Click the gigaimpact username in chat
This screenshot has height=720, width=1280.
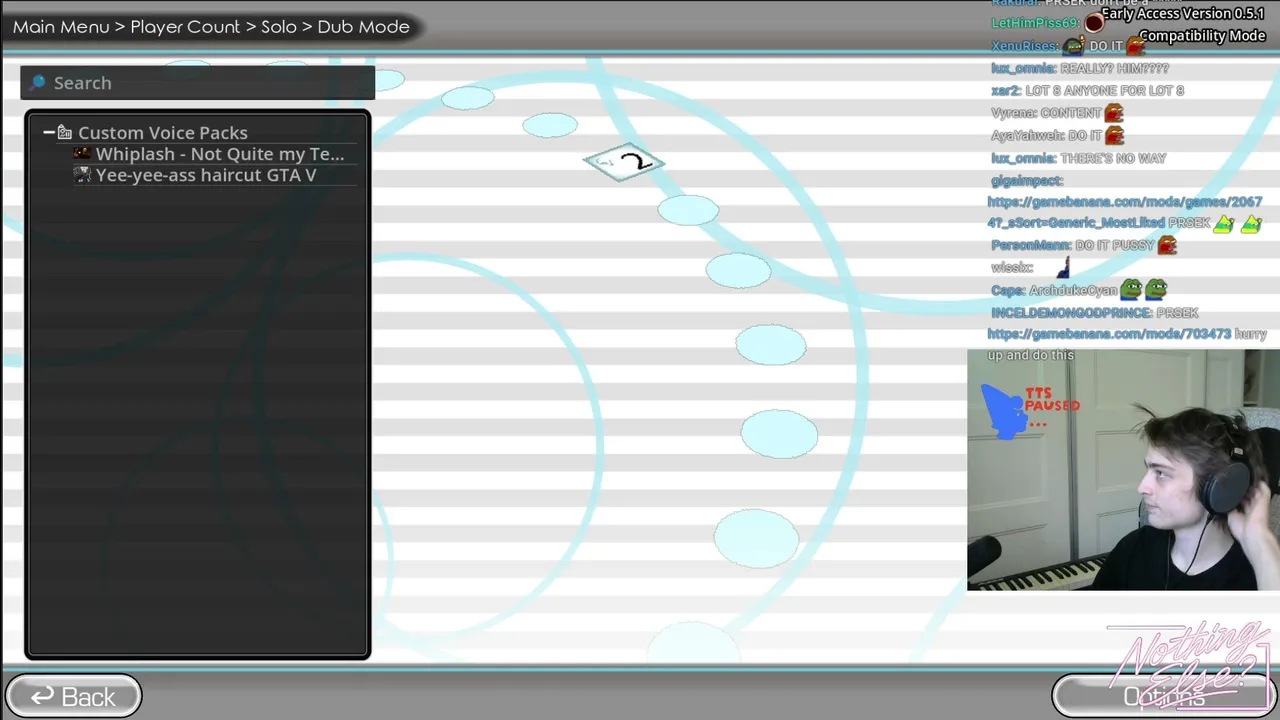(x=1026, y=181)
